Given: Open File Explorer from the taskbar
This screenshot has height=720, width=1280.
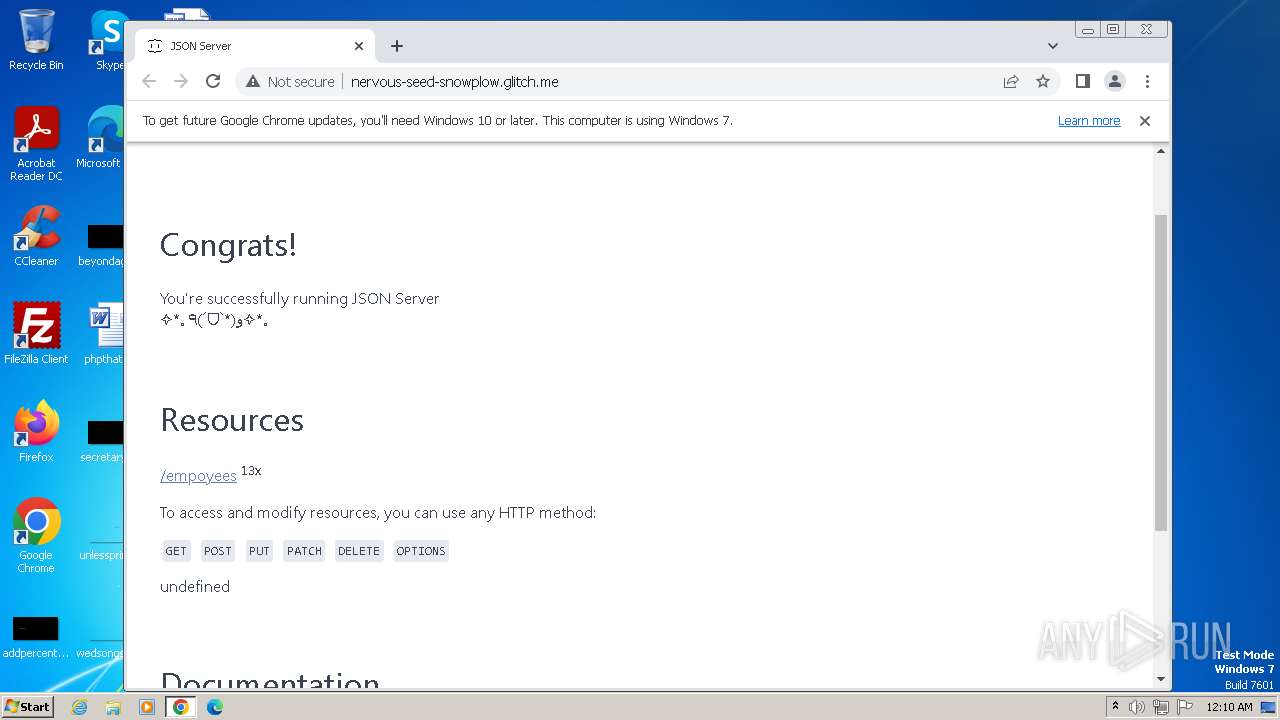Looking at the screenshot, I should coord(113,707).
